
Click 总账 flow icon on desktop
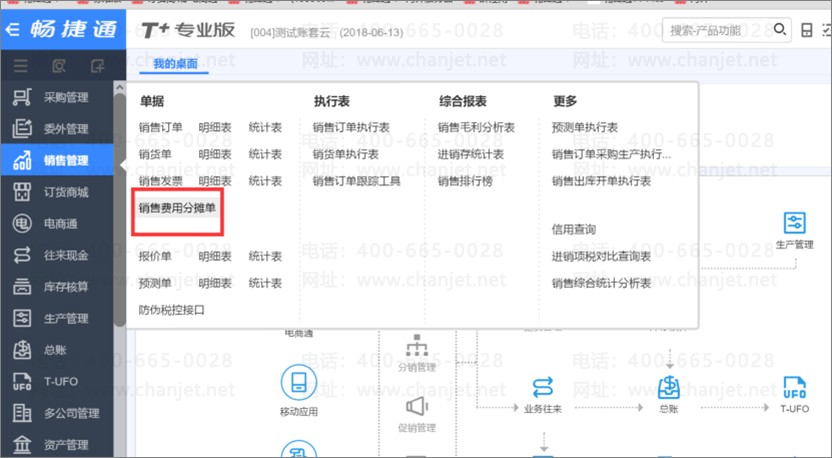(669, 387)
